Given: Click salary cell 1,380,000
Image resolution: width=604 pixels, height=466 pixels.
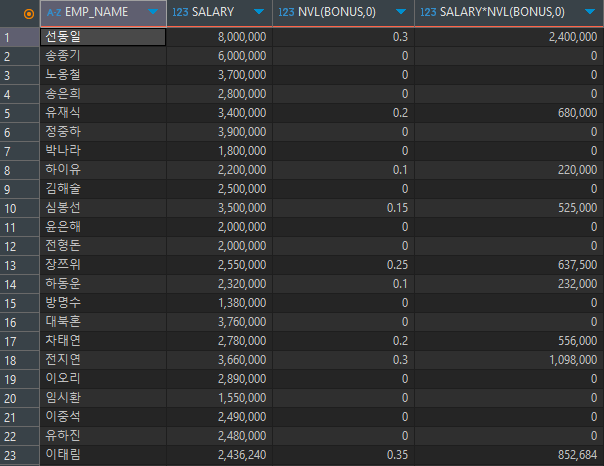Looking at the screenshot, I should [x=220, y=303].
